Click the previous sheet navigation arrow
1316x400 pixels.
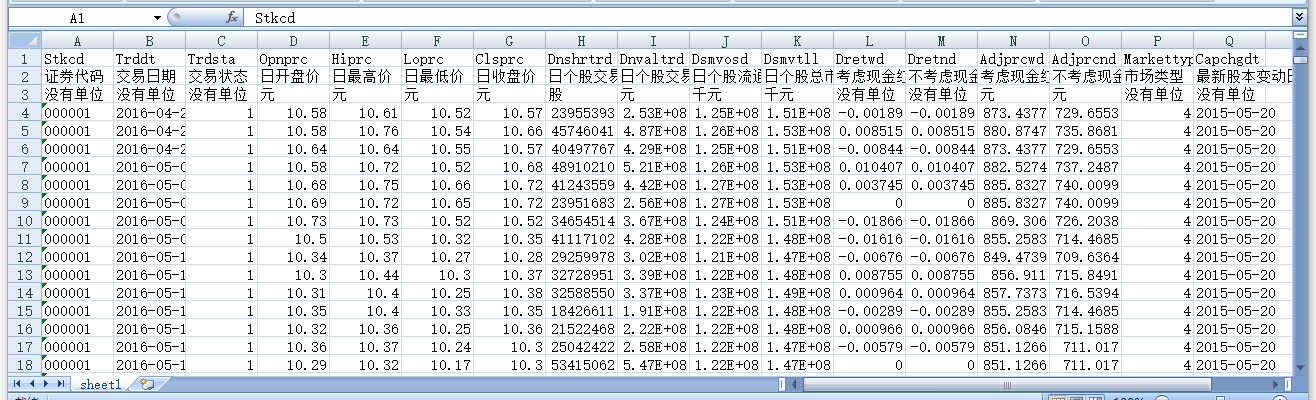[32, 384]
